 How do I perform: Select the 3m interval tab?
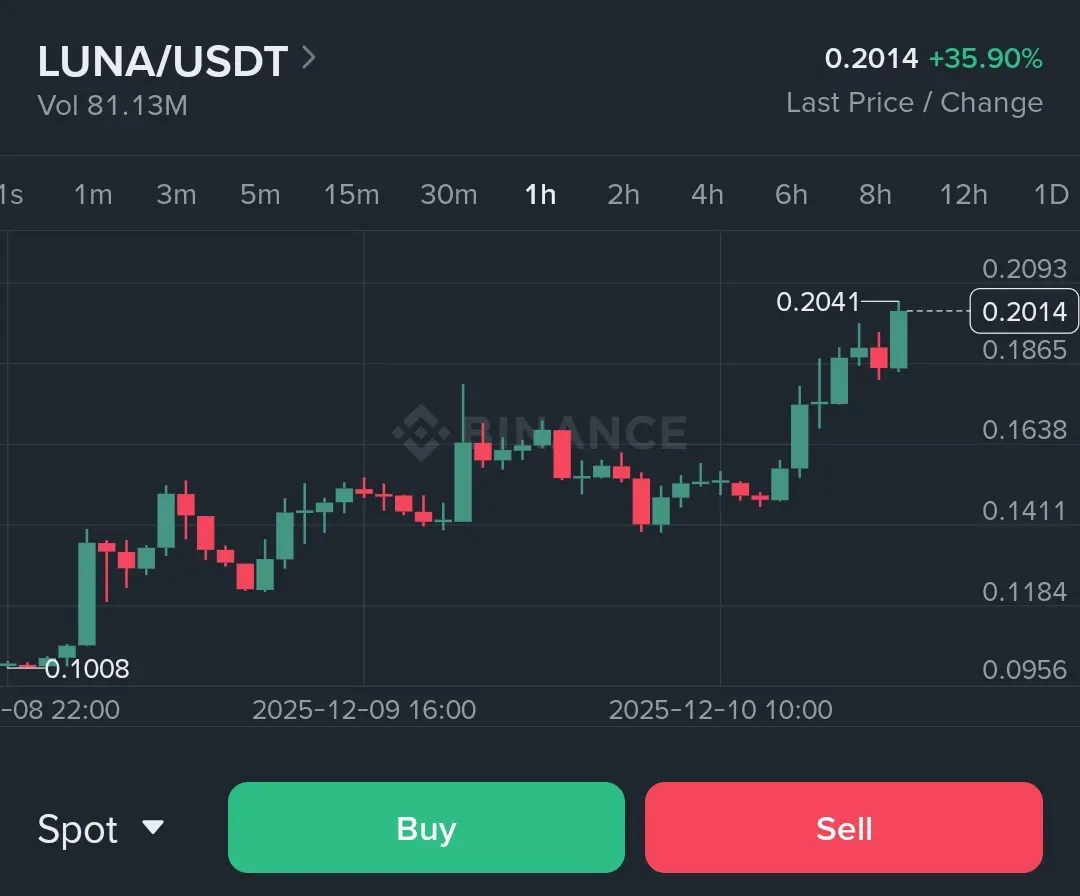(176, 195)
